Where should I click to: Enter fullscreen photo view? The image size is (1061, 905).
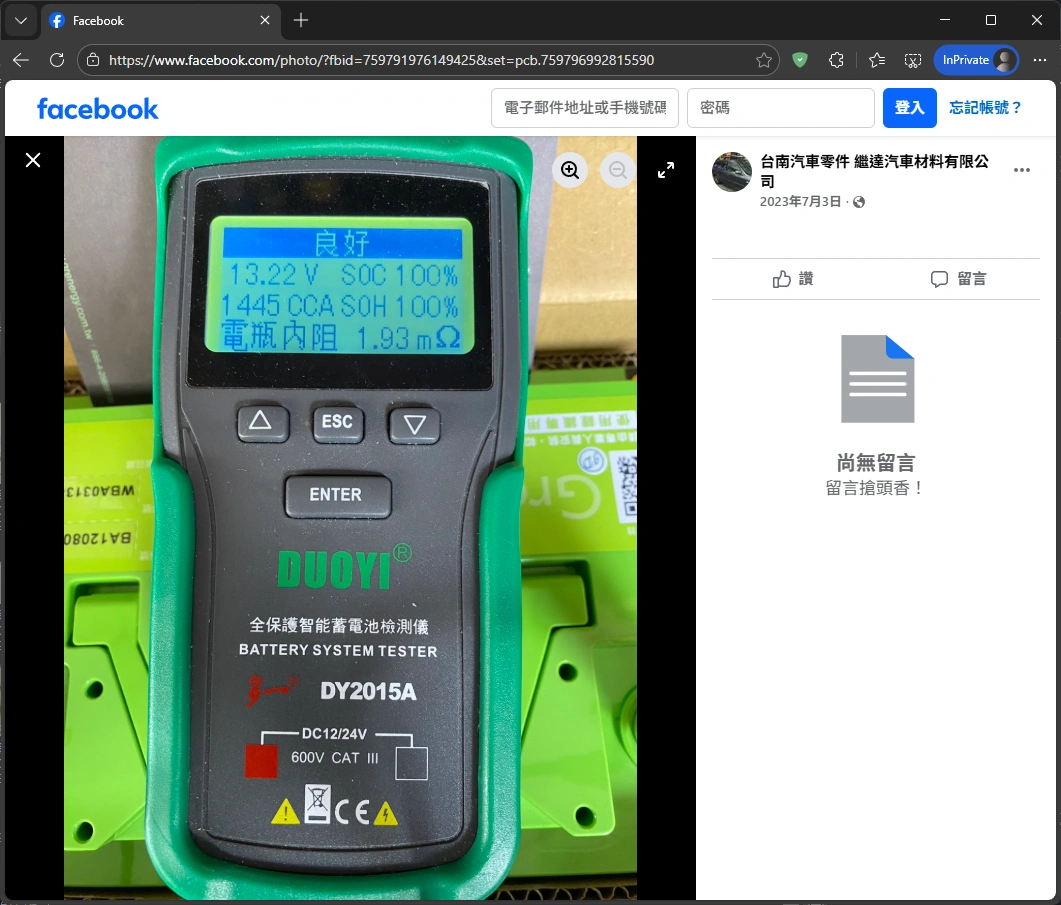[666, 170]
